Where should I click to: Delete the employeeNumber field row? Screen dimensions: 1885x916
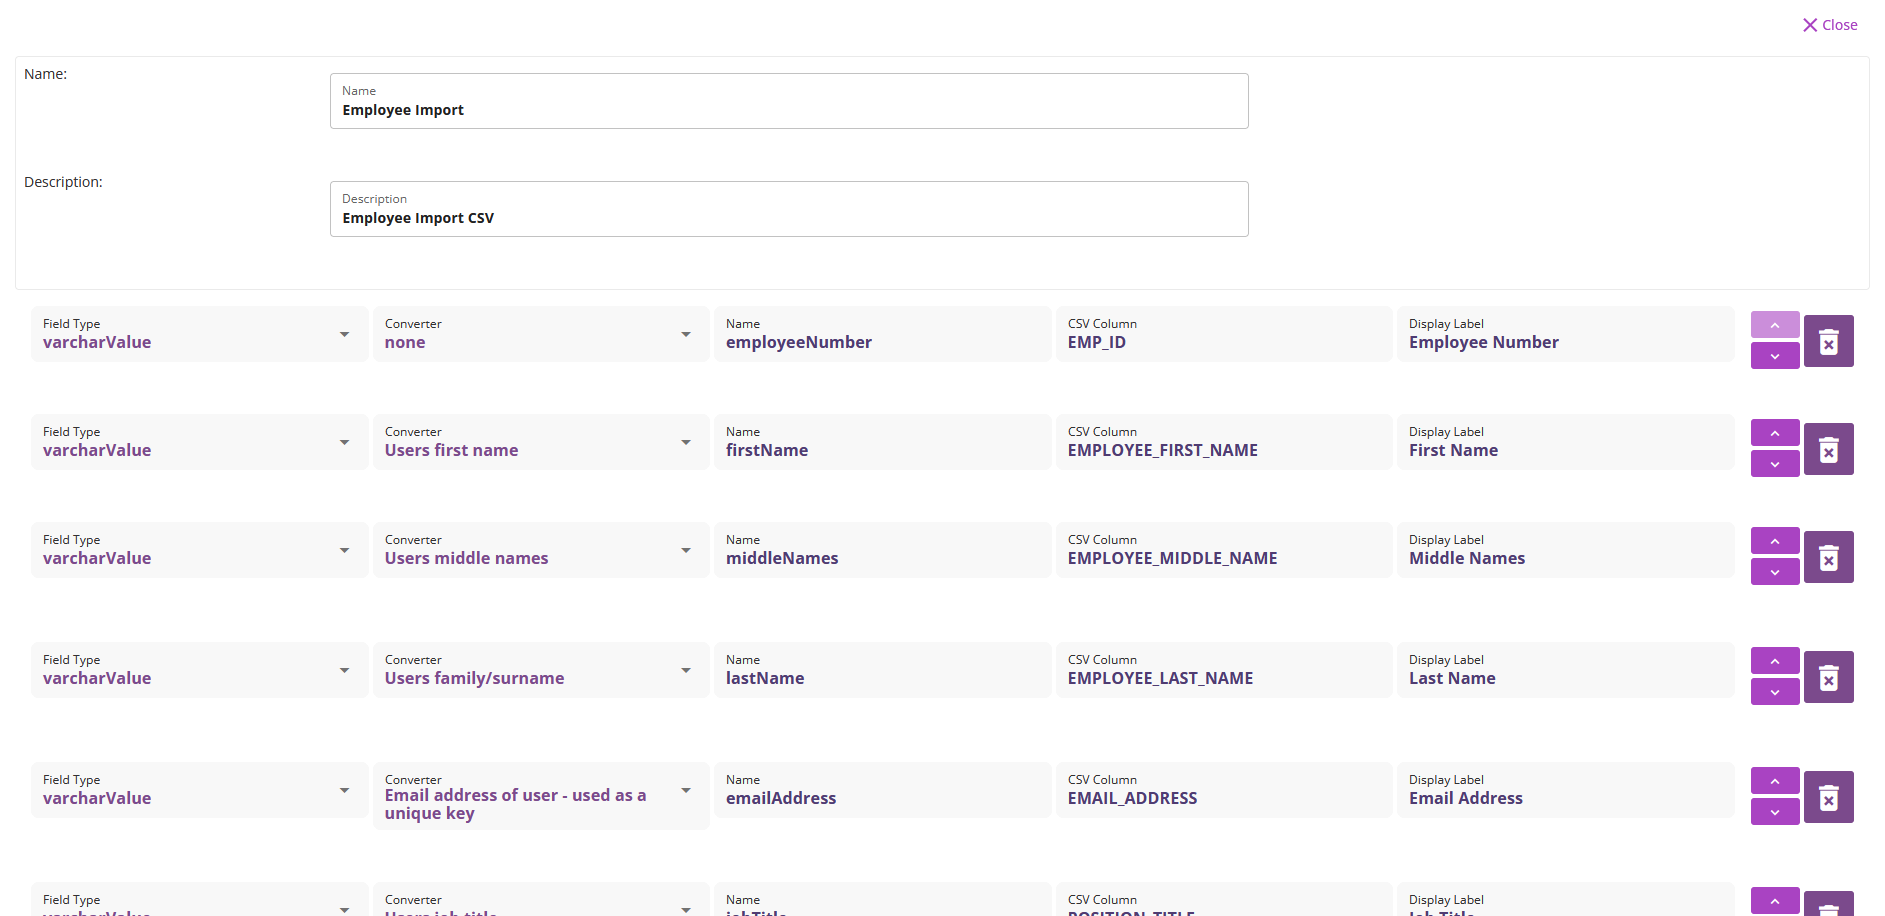(1828, 342)
